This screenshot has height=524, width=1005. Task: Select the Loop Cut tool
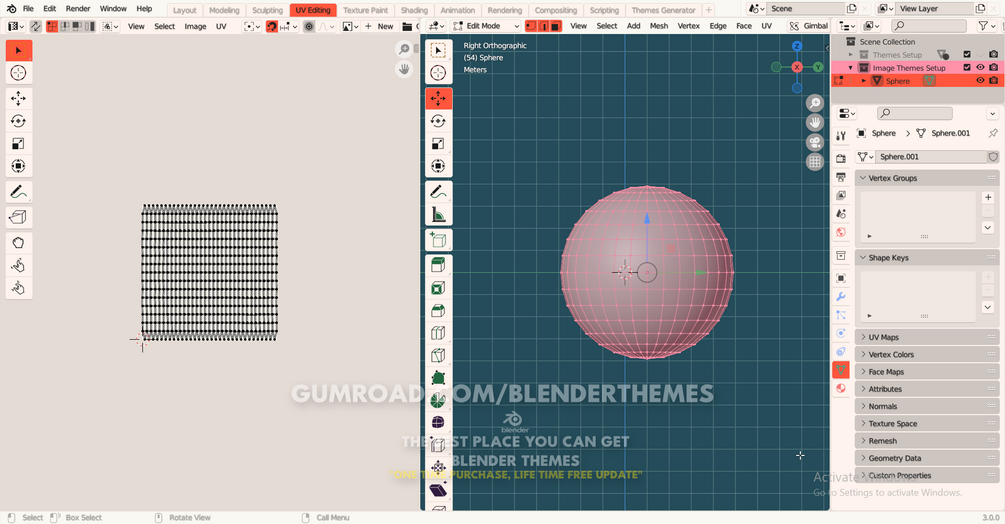pos(438,333)
